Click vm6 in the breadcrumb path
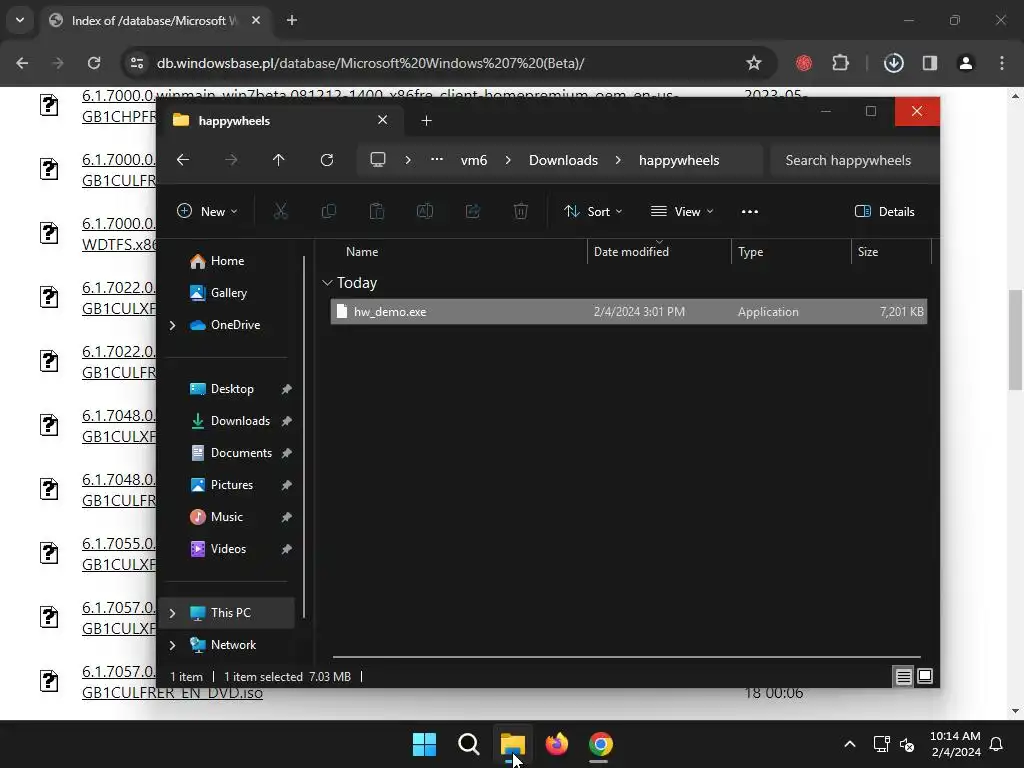Image resolution: width=1024 pixels, height=768 pixels. point(473,160)
